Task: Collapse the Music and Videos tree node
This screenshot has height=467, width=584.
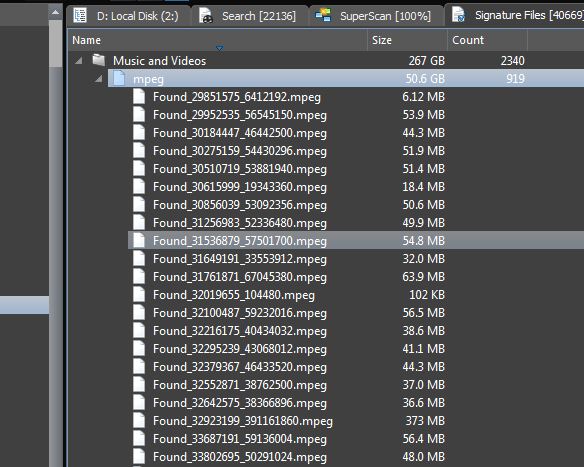Action: [x=79, y=60]
